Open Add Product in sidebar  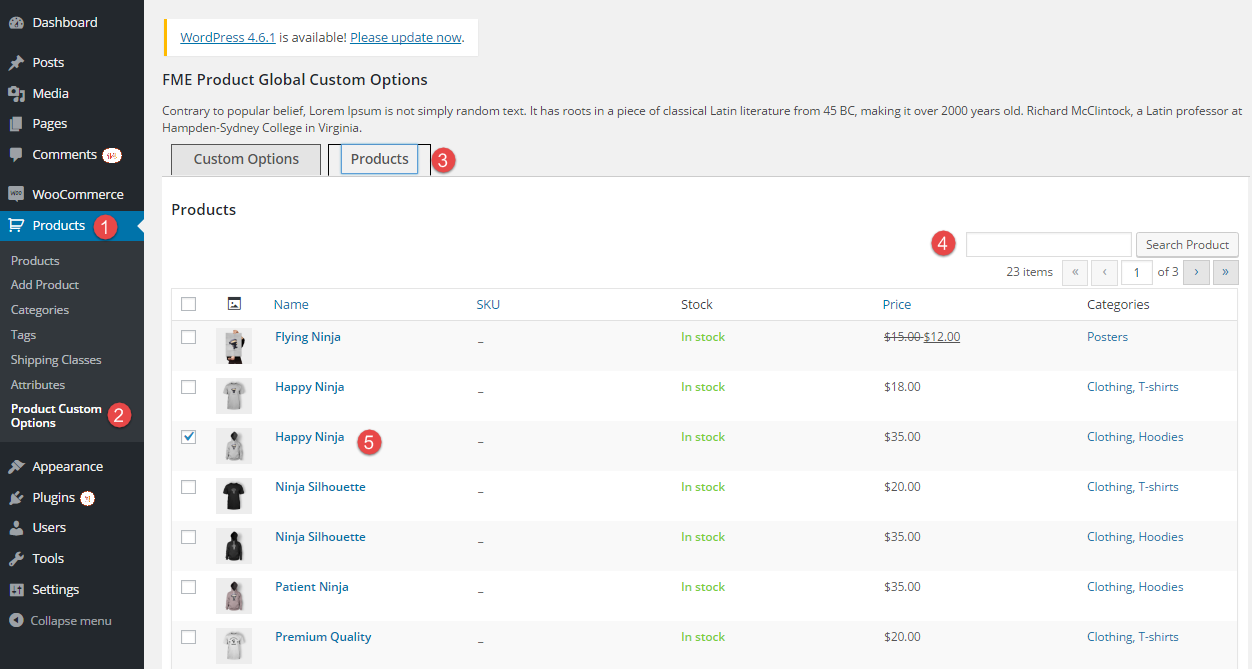(45, 285)
